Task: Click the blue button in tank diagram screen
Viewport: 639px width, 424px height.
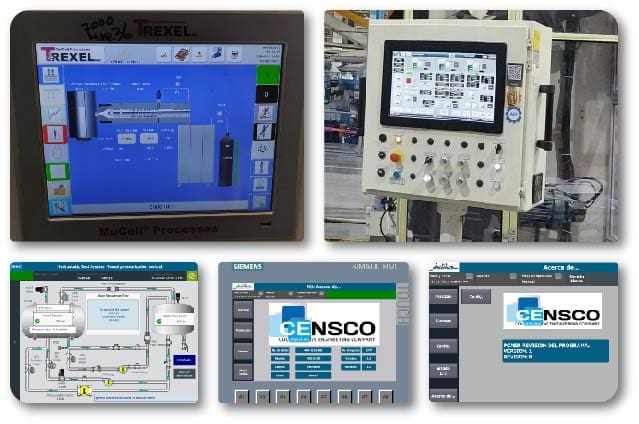Action: pos(183,359)
